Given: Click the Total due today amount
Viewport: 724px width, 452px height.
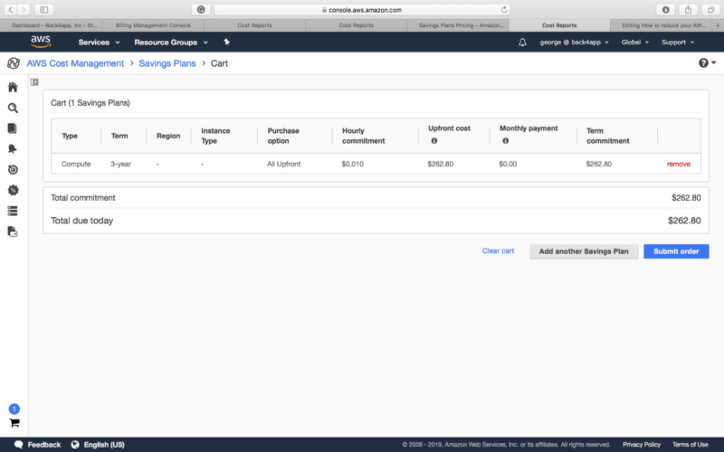Looking at the screenshot, I should [x=684, y=221].
